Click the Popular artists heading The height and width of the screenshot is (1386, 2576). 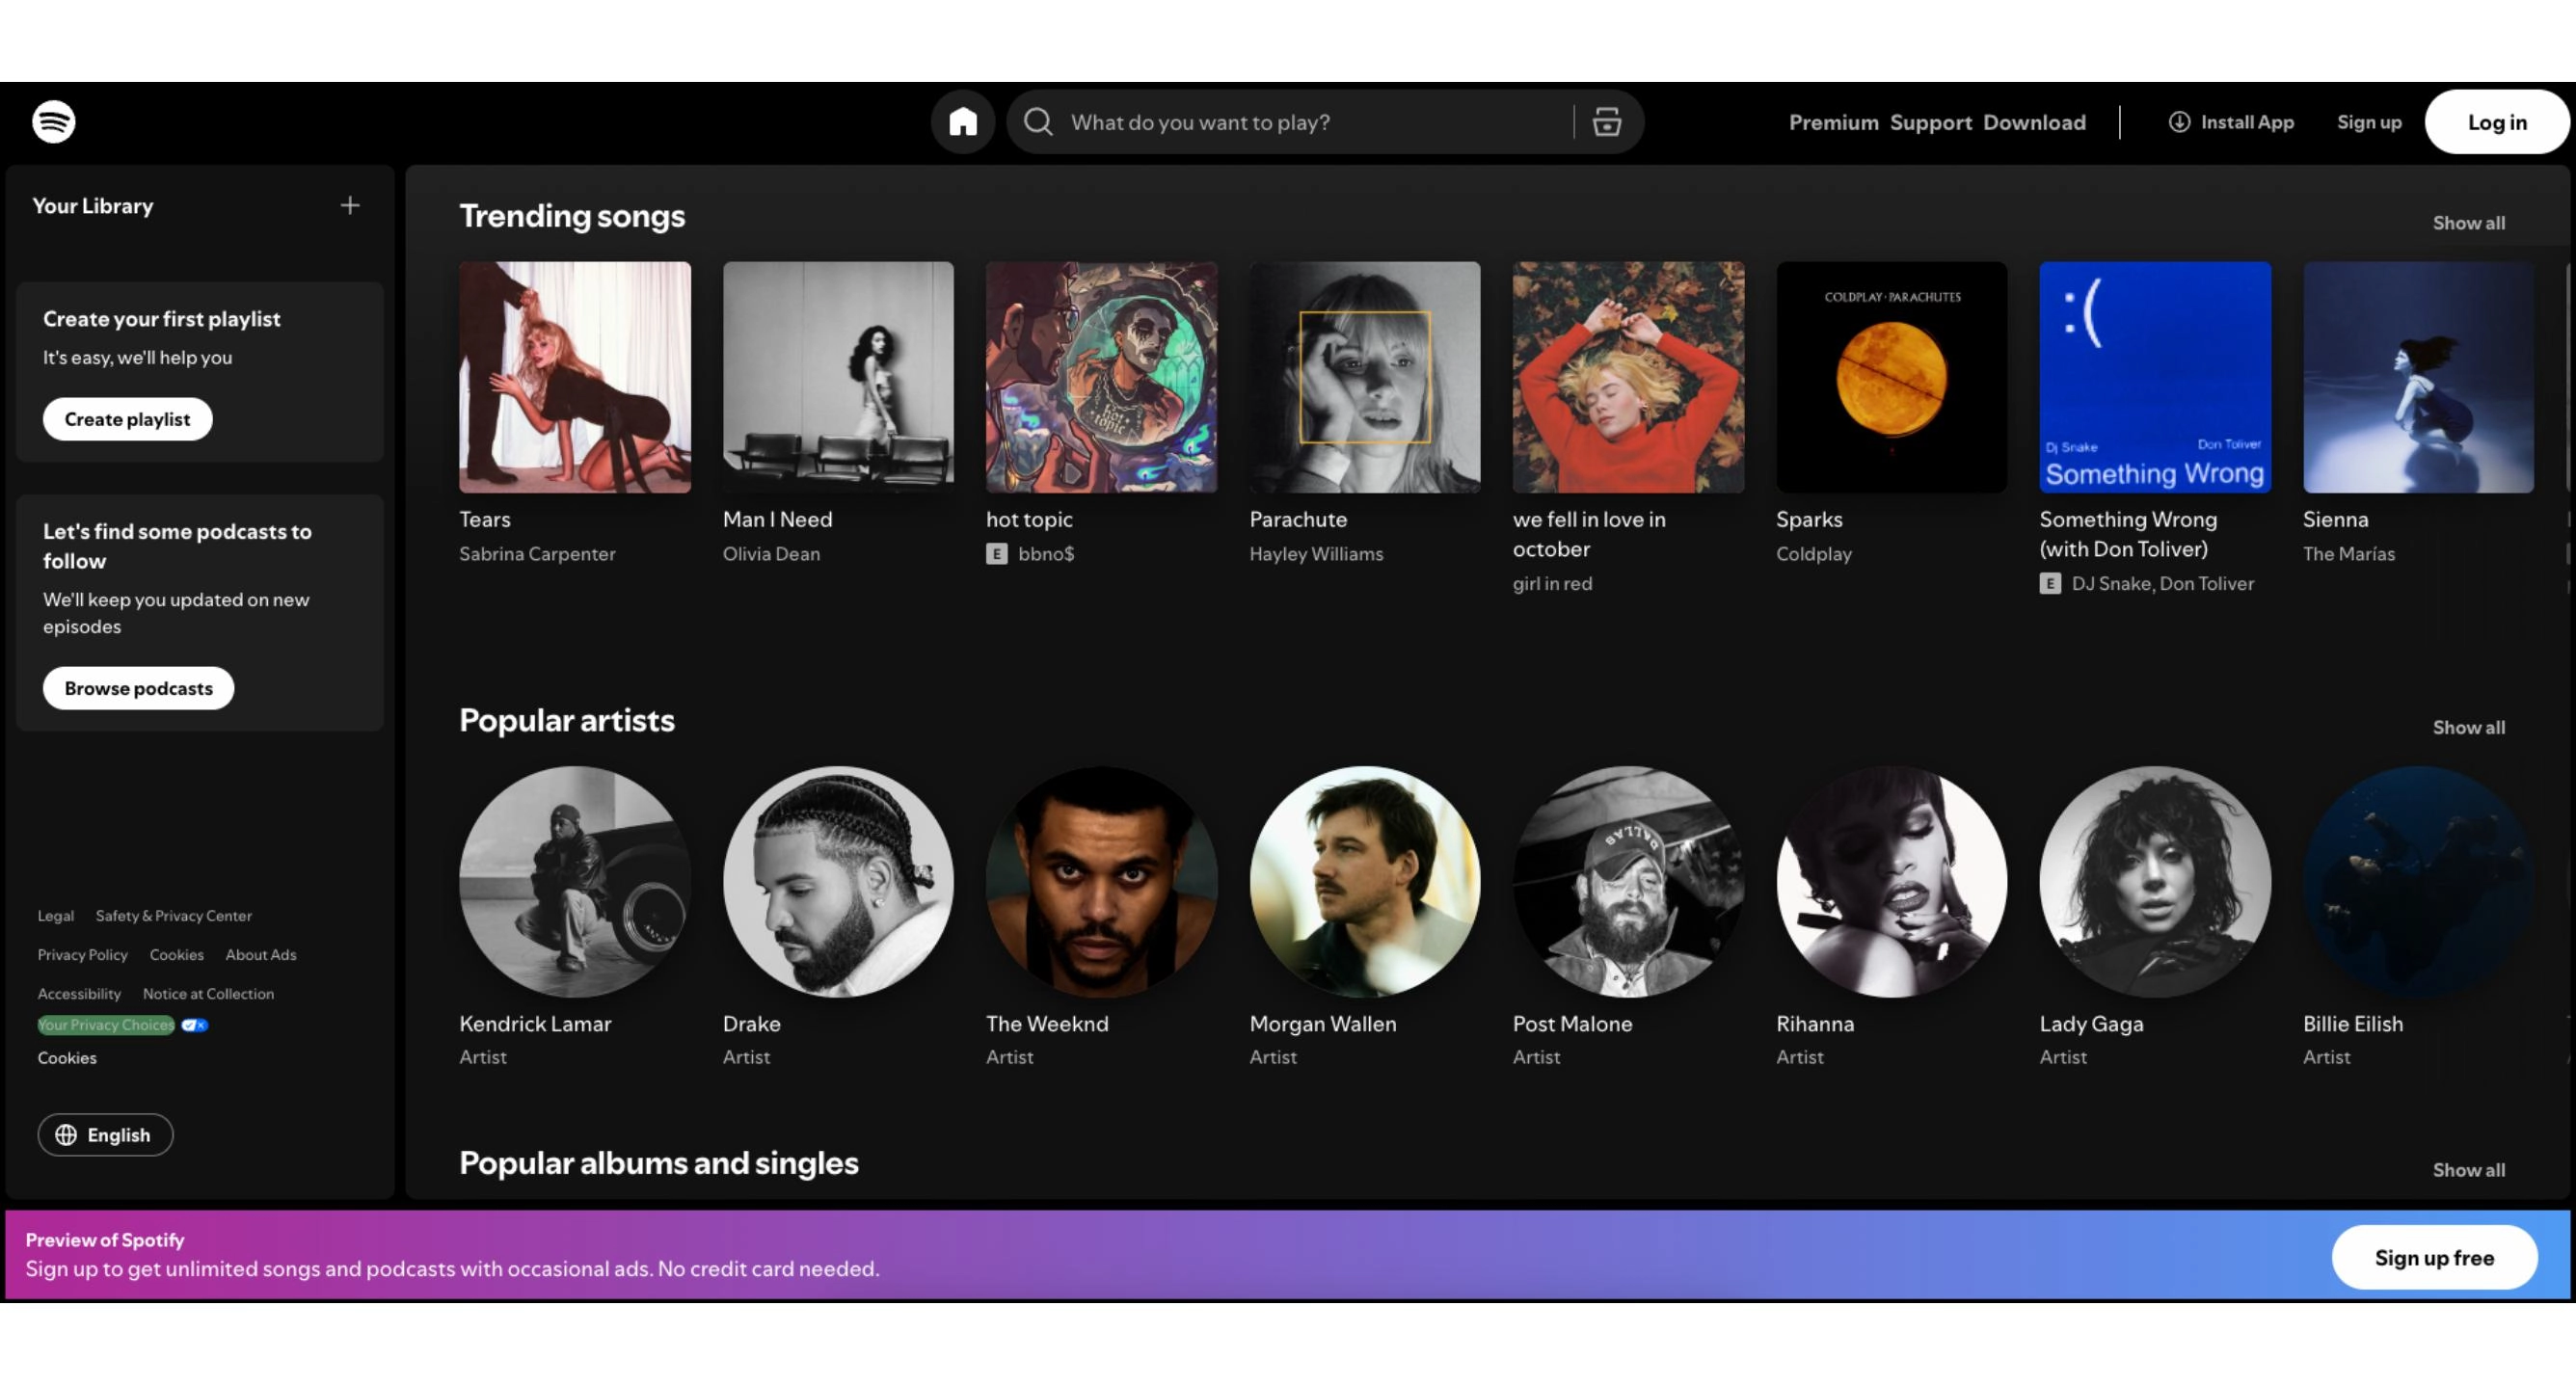[x=567, y=720]
